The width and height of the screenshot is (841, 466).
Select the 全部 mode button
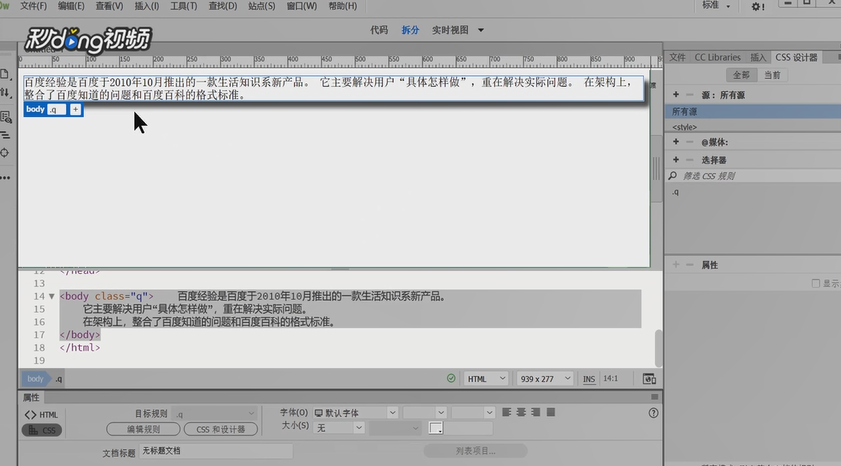(741, 75)
